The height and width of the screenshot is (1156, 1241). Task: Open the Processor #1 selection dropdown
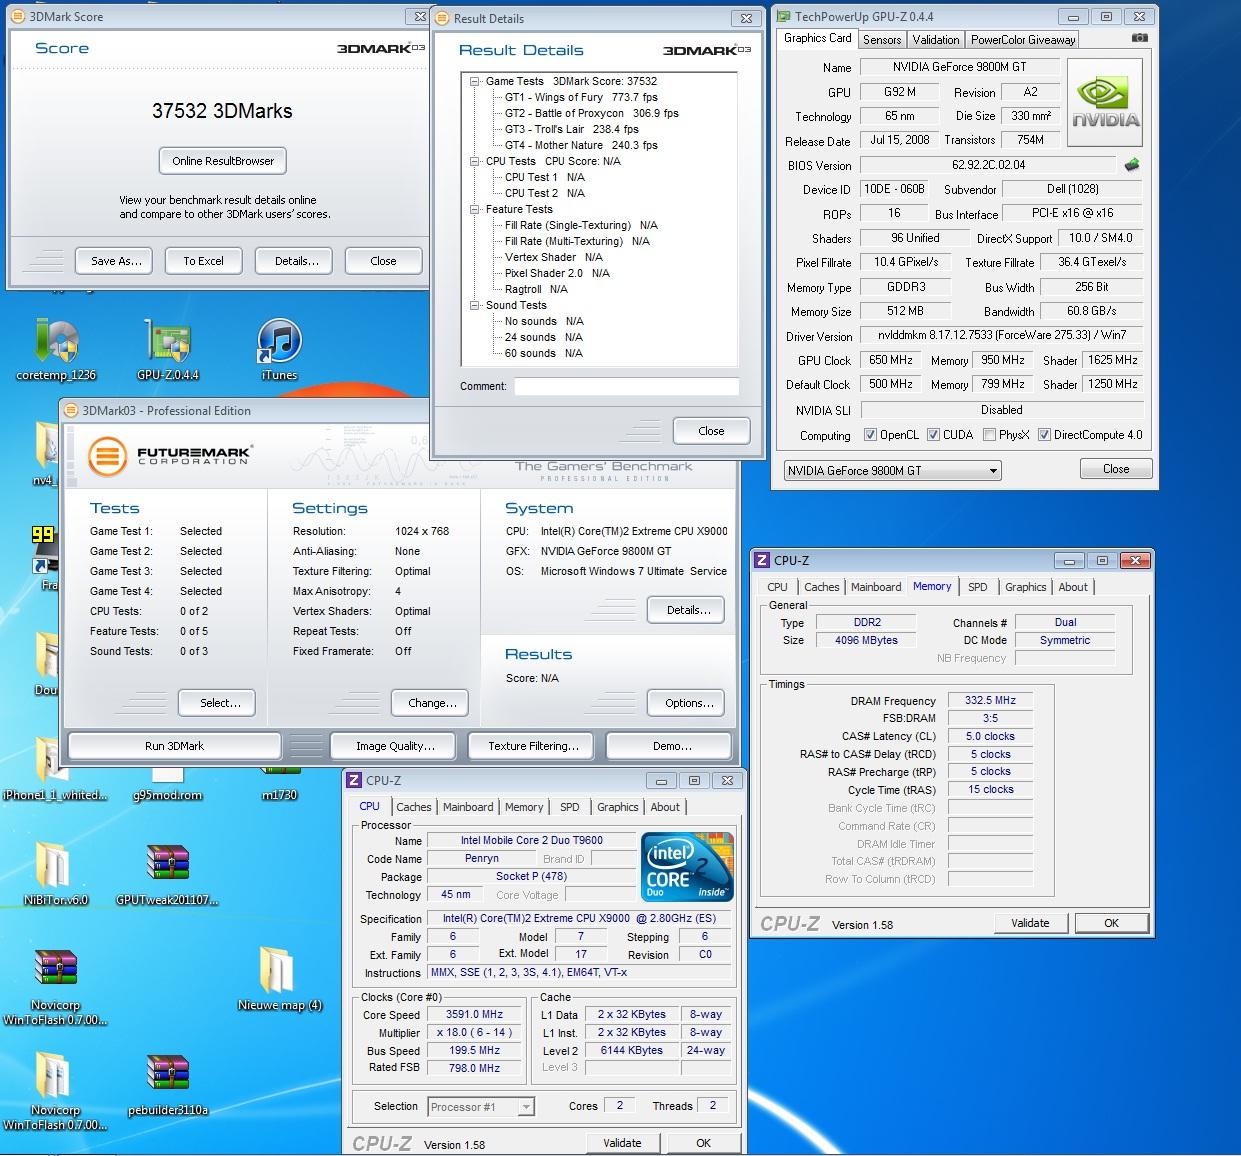click(481, 1106)
